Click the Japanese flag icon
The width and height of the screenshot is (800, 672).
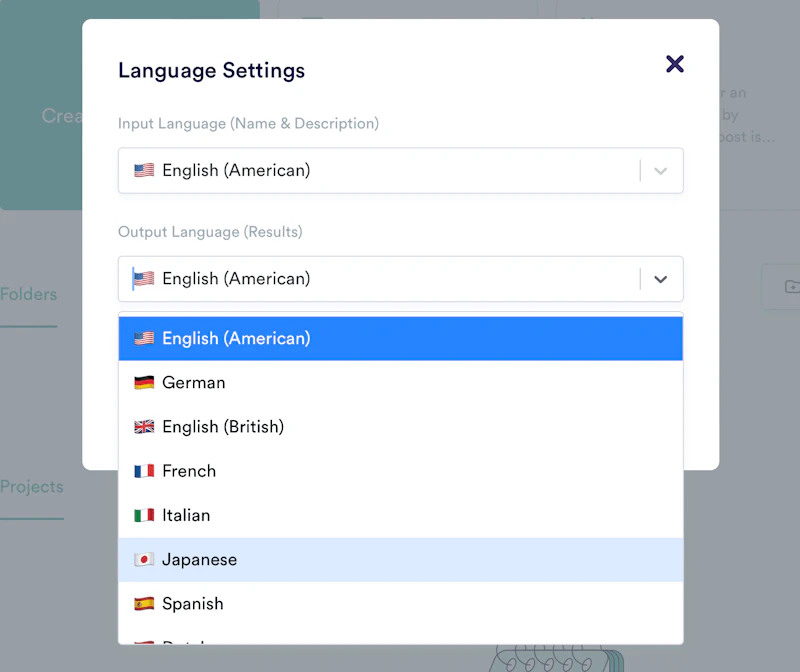tap(144, 560)
